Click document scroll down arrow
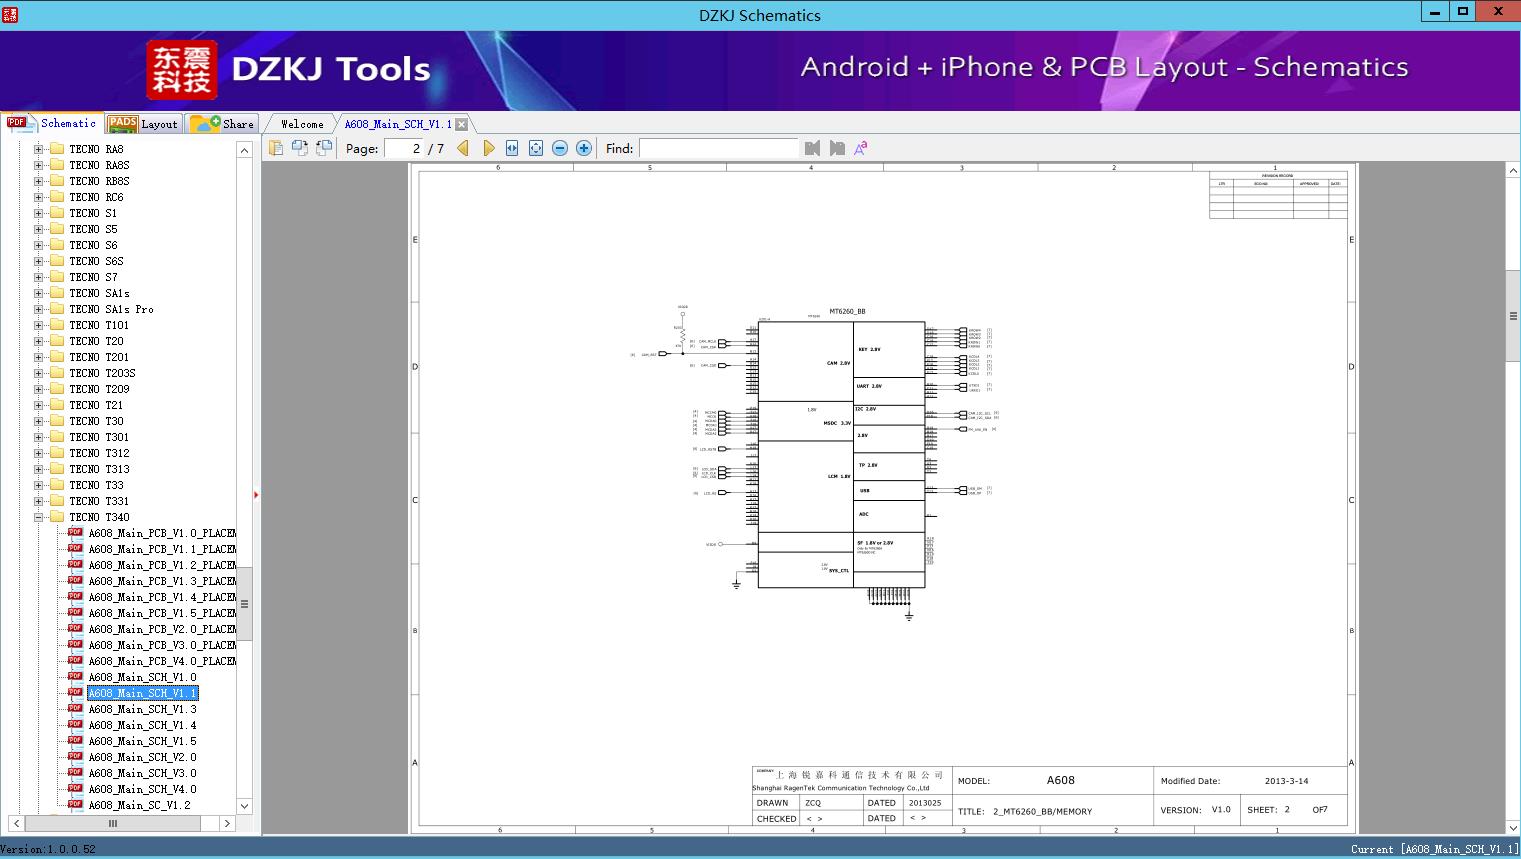 1513,827
